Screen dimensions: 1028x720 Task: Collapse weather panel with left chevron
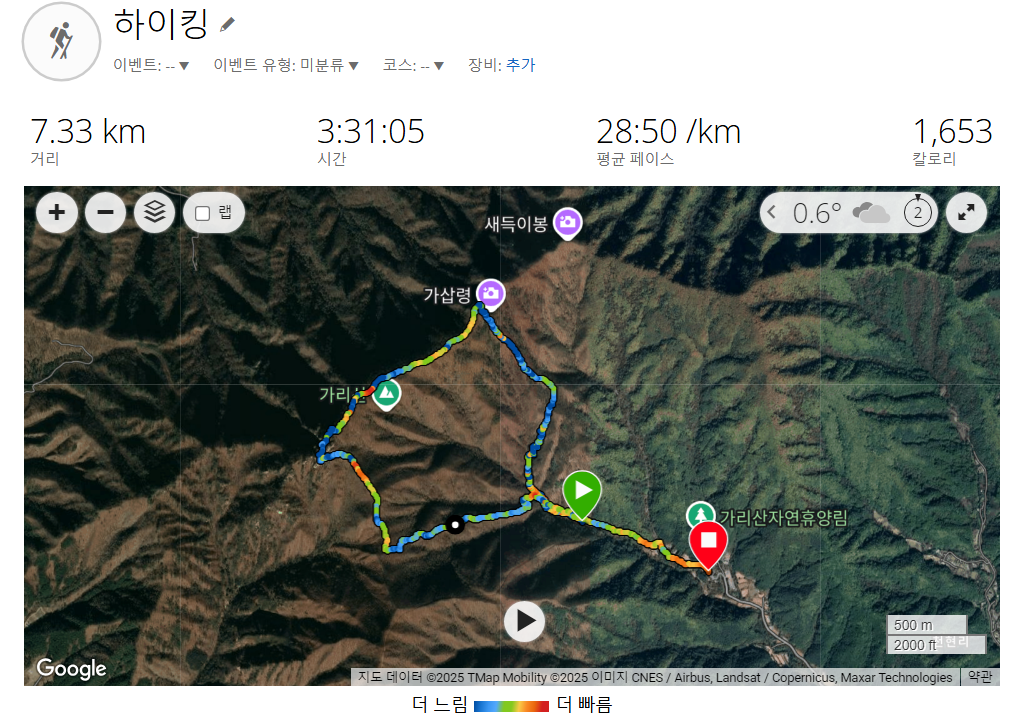tap(772, 212)
